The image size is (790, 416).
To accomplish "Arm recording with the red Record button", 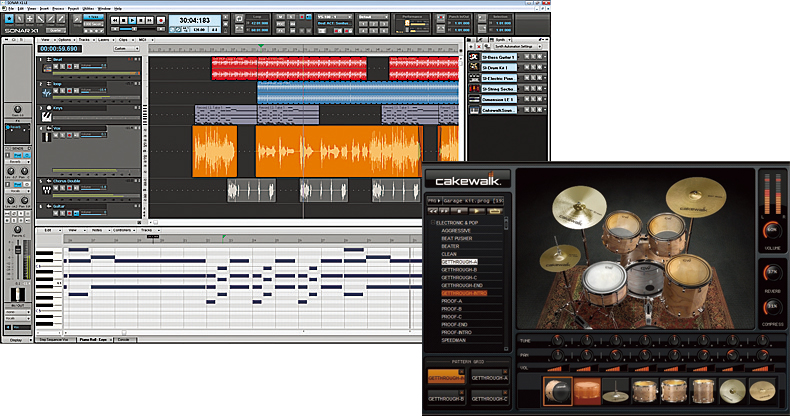I will 161,21.
